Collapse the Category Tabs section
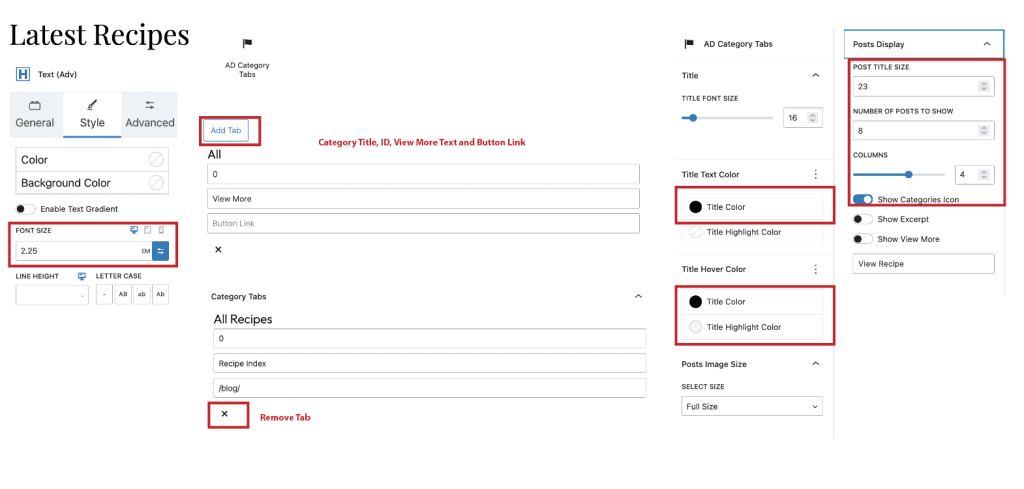Screen dimensions: 1024x489 638,296
